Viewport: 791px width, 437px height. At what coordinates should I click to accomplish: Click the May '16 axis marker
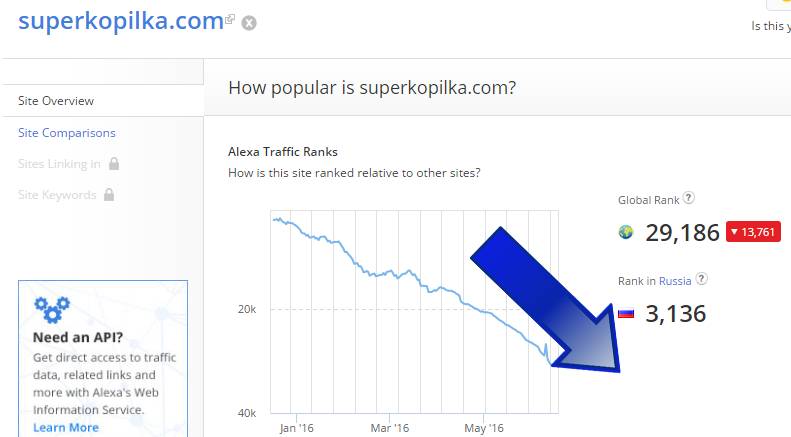(x=484, y=428)
